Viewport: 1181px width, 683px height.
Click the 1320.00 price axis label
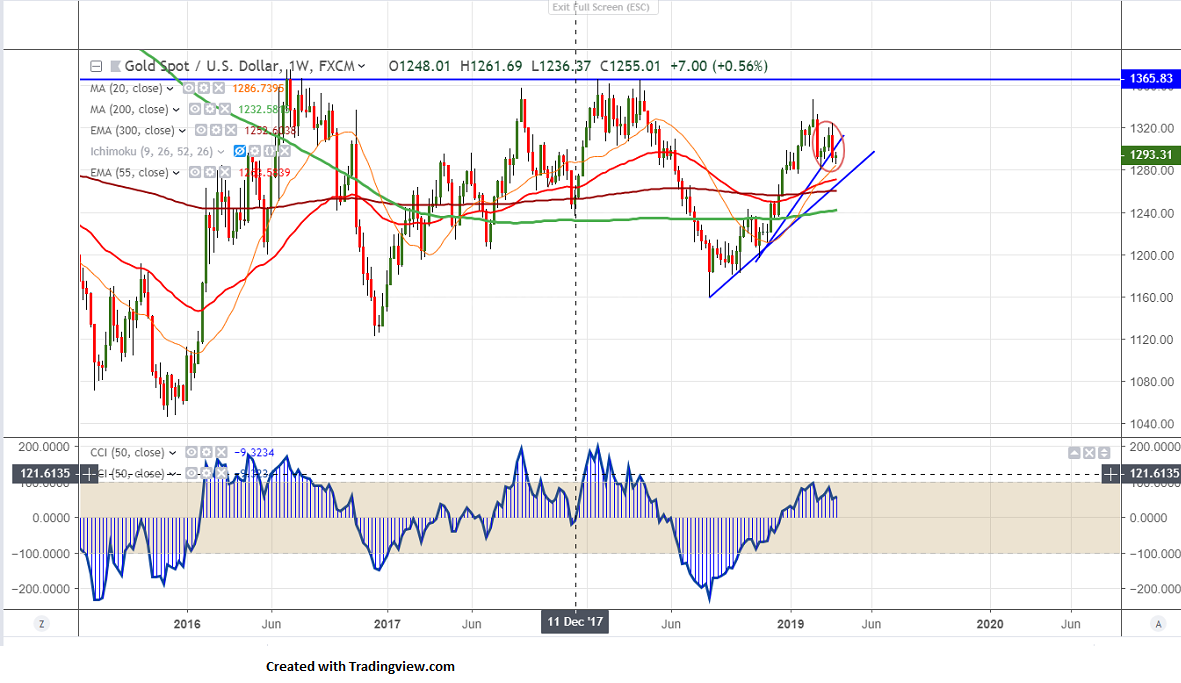(x=1152, y=128)
